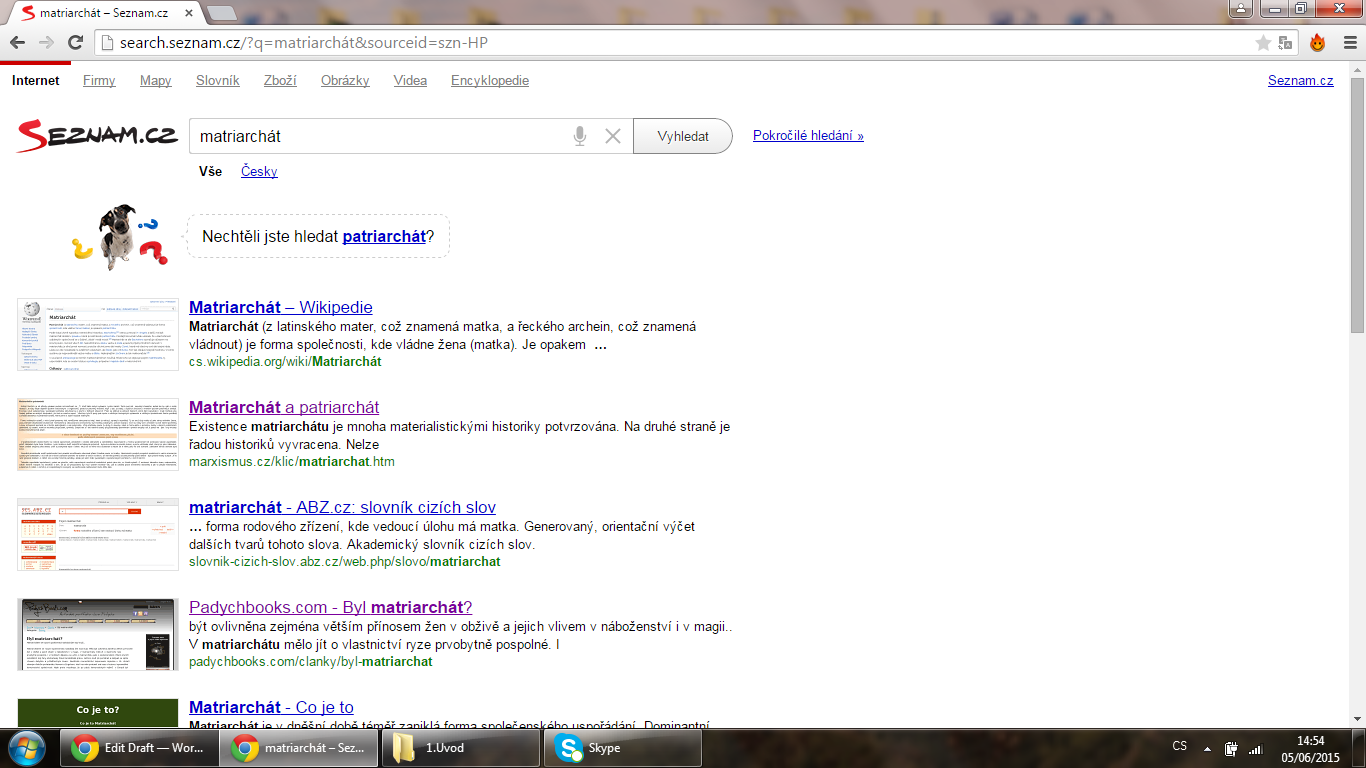Click the browser back arrow
Viewport: 1366px width, 768px height.
tap(18, 43)
